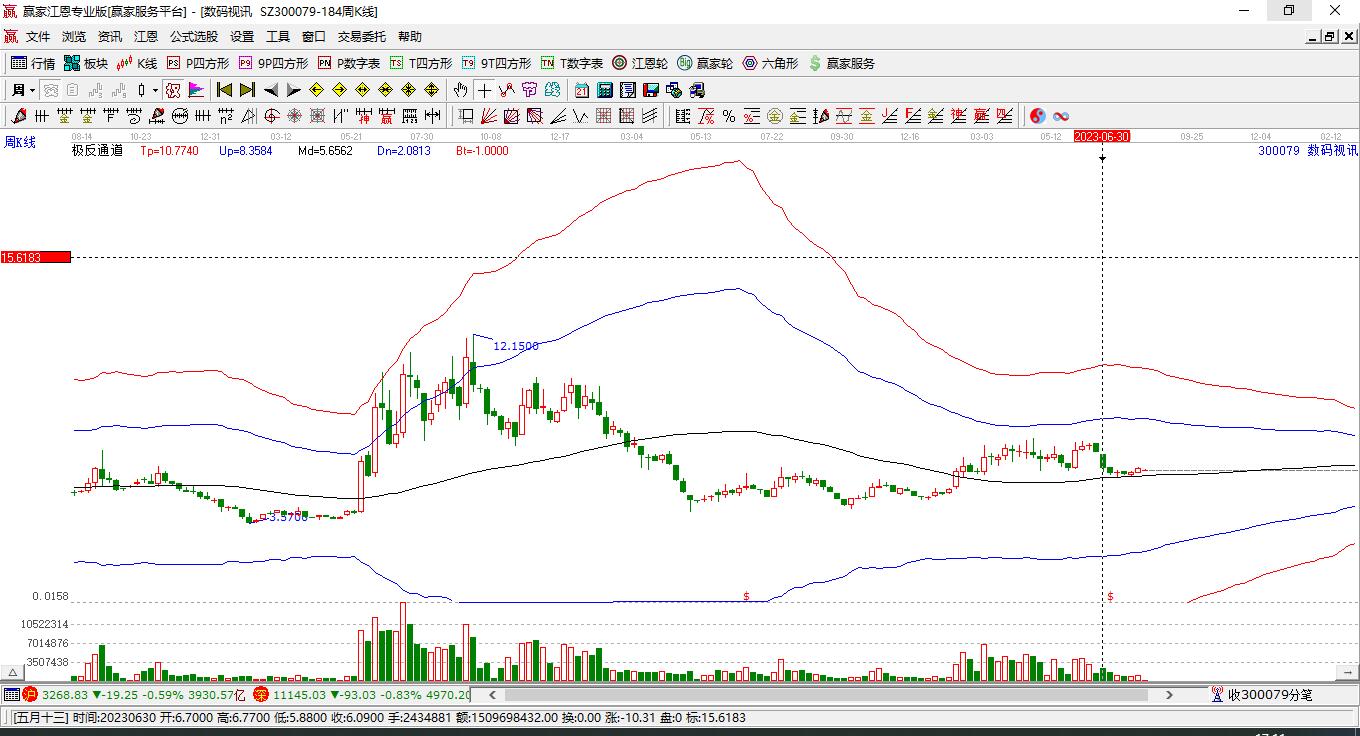Screen dimensions: 1360x736
Task: Click the 300079 数码视讯 stock label
Action: click(x=1308, y=151)
